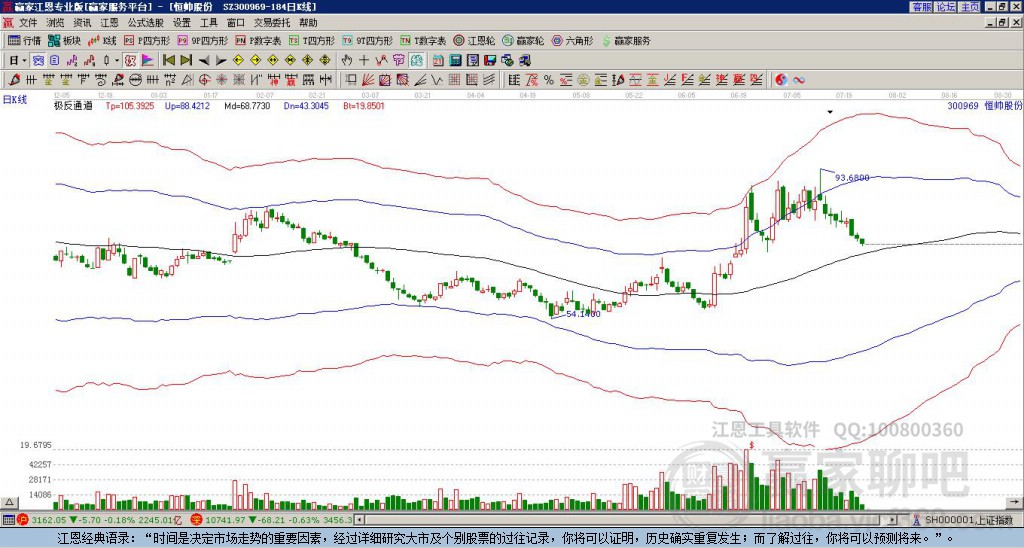Click the floppy disk save icon

pyautogui.click(x=490, y=60)
